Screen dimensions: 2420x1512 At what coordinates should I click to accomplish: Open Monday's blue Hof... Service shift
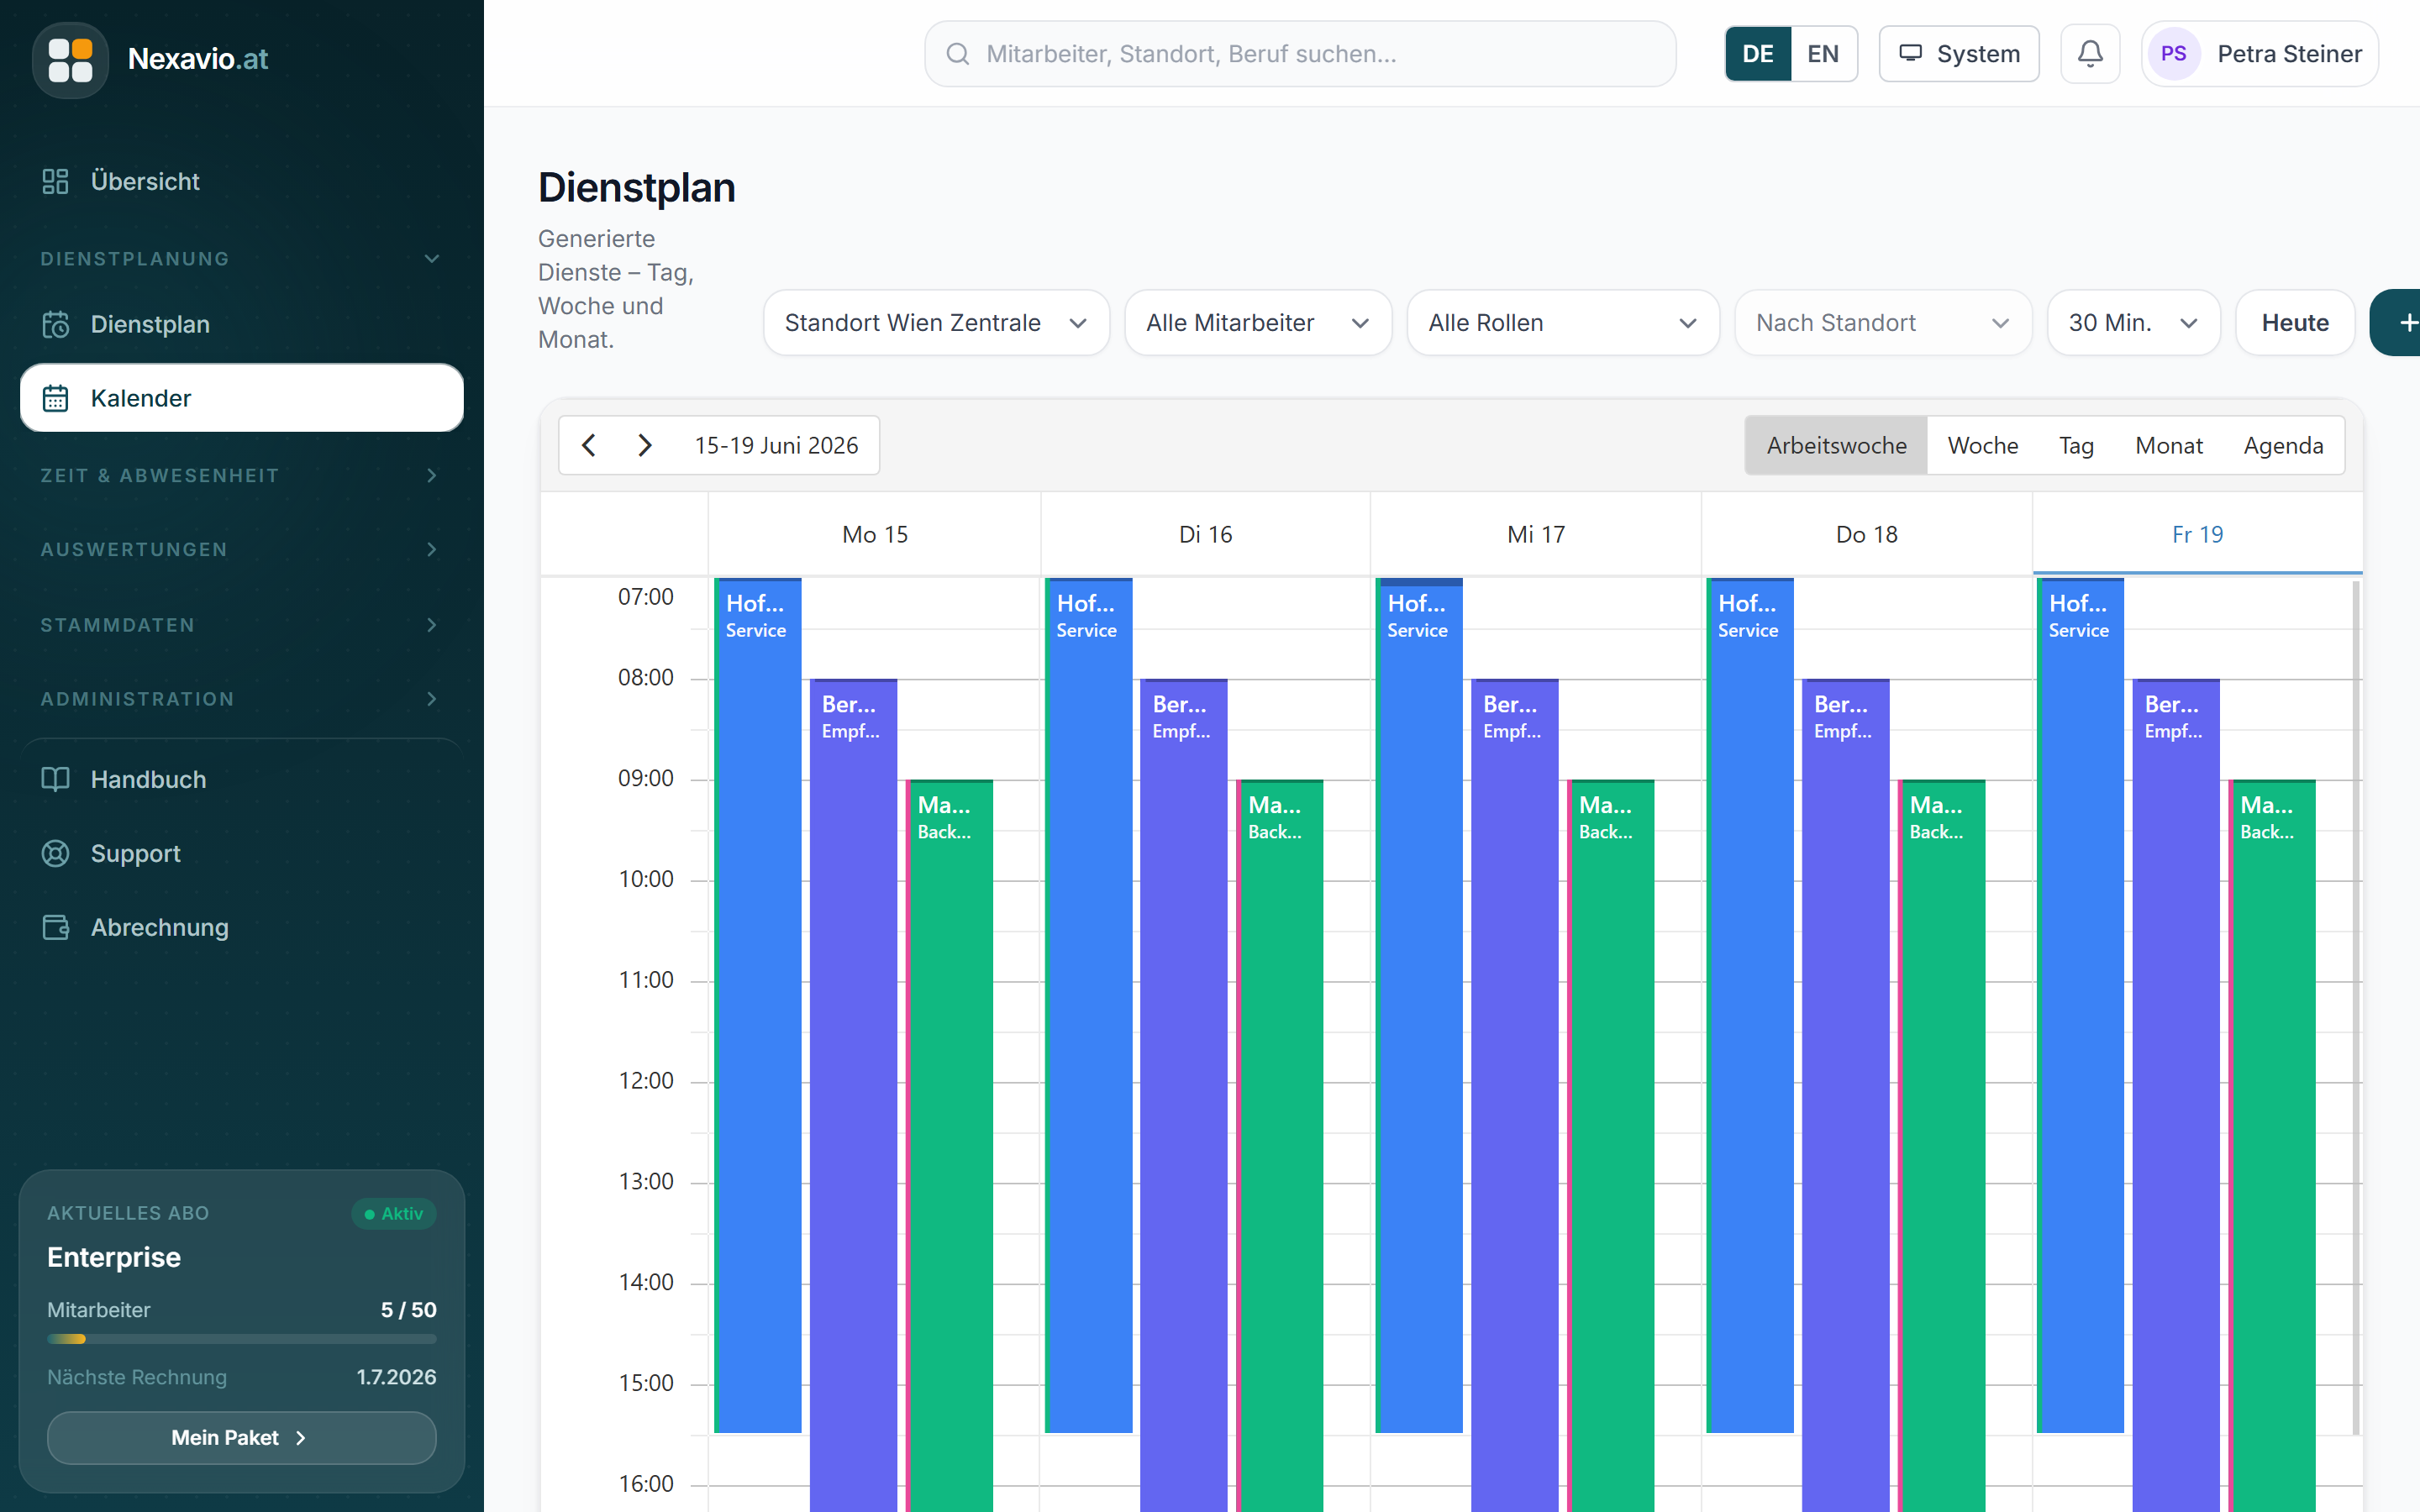(758, 1005)
